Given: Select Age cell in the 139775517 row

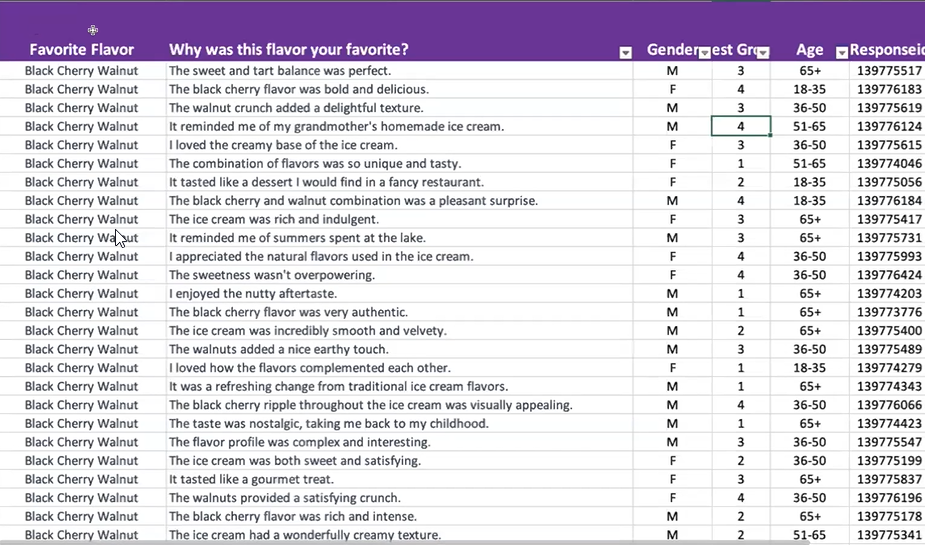Looking at the screenshot, I should [810, 71].
